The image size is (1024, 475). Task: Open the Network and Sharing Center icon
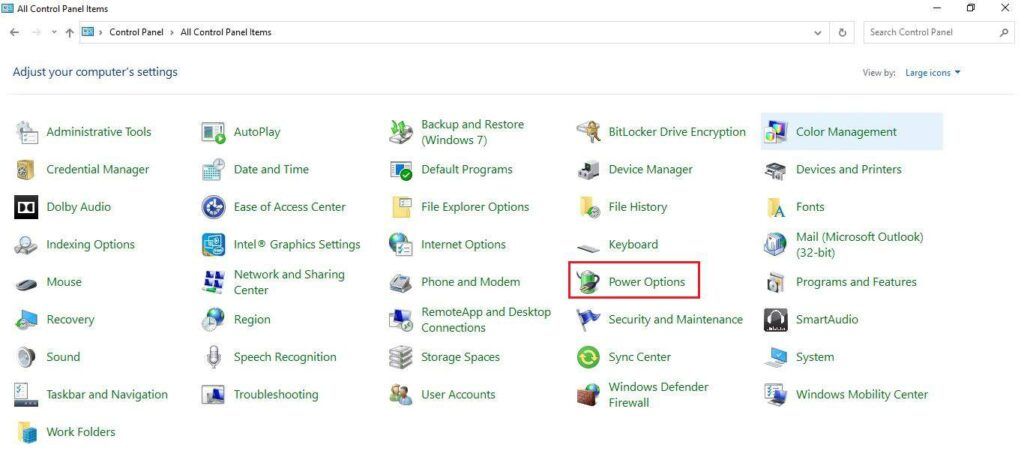(213, 282)
